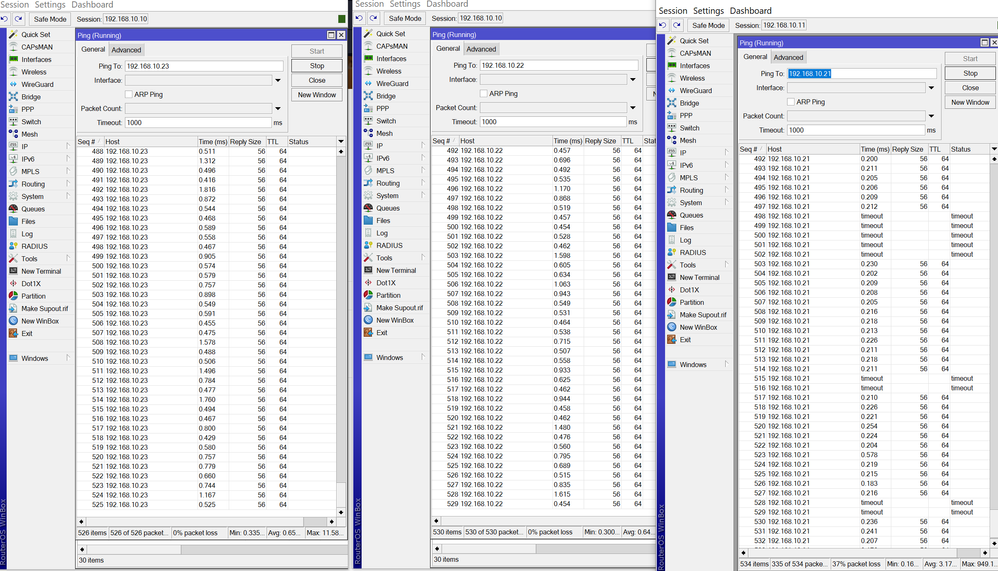Expand Packet Count dropdown in the 192.168.10.21 ping window
Screen dimensions: 998x571
click(931, 116)
